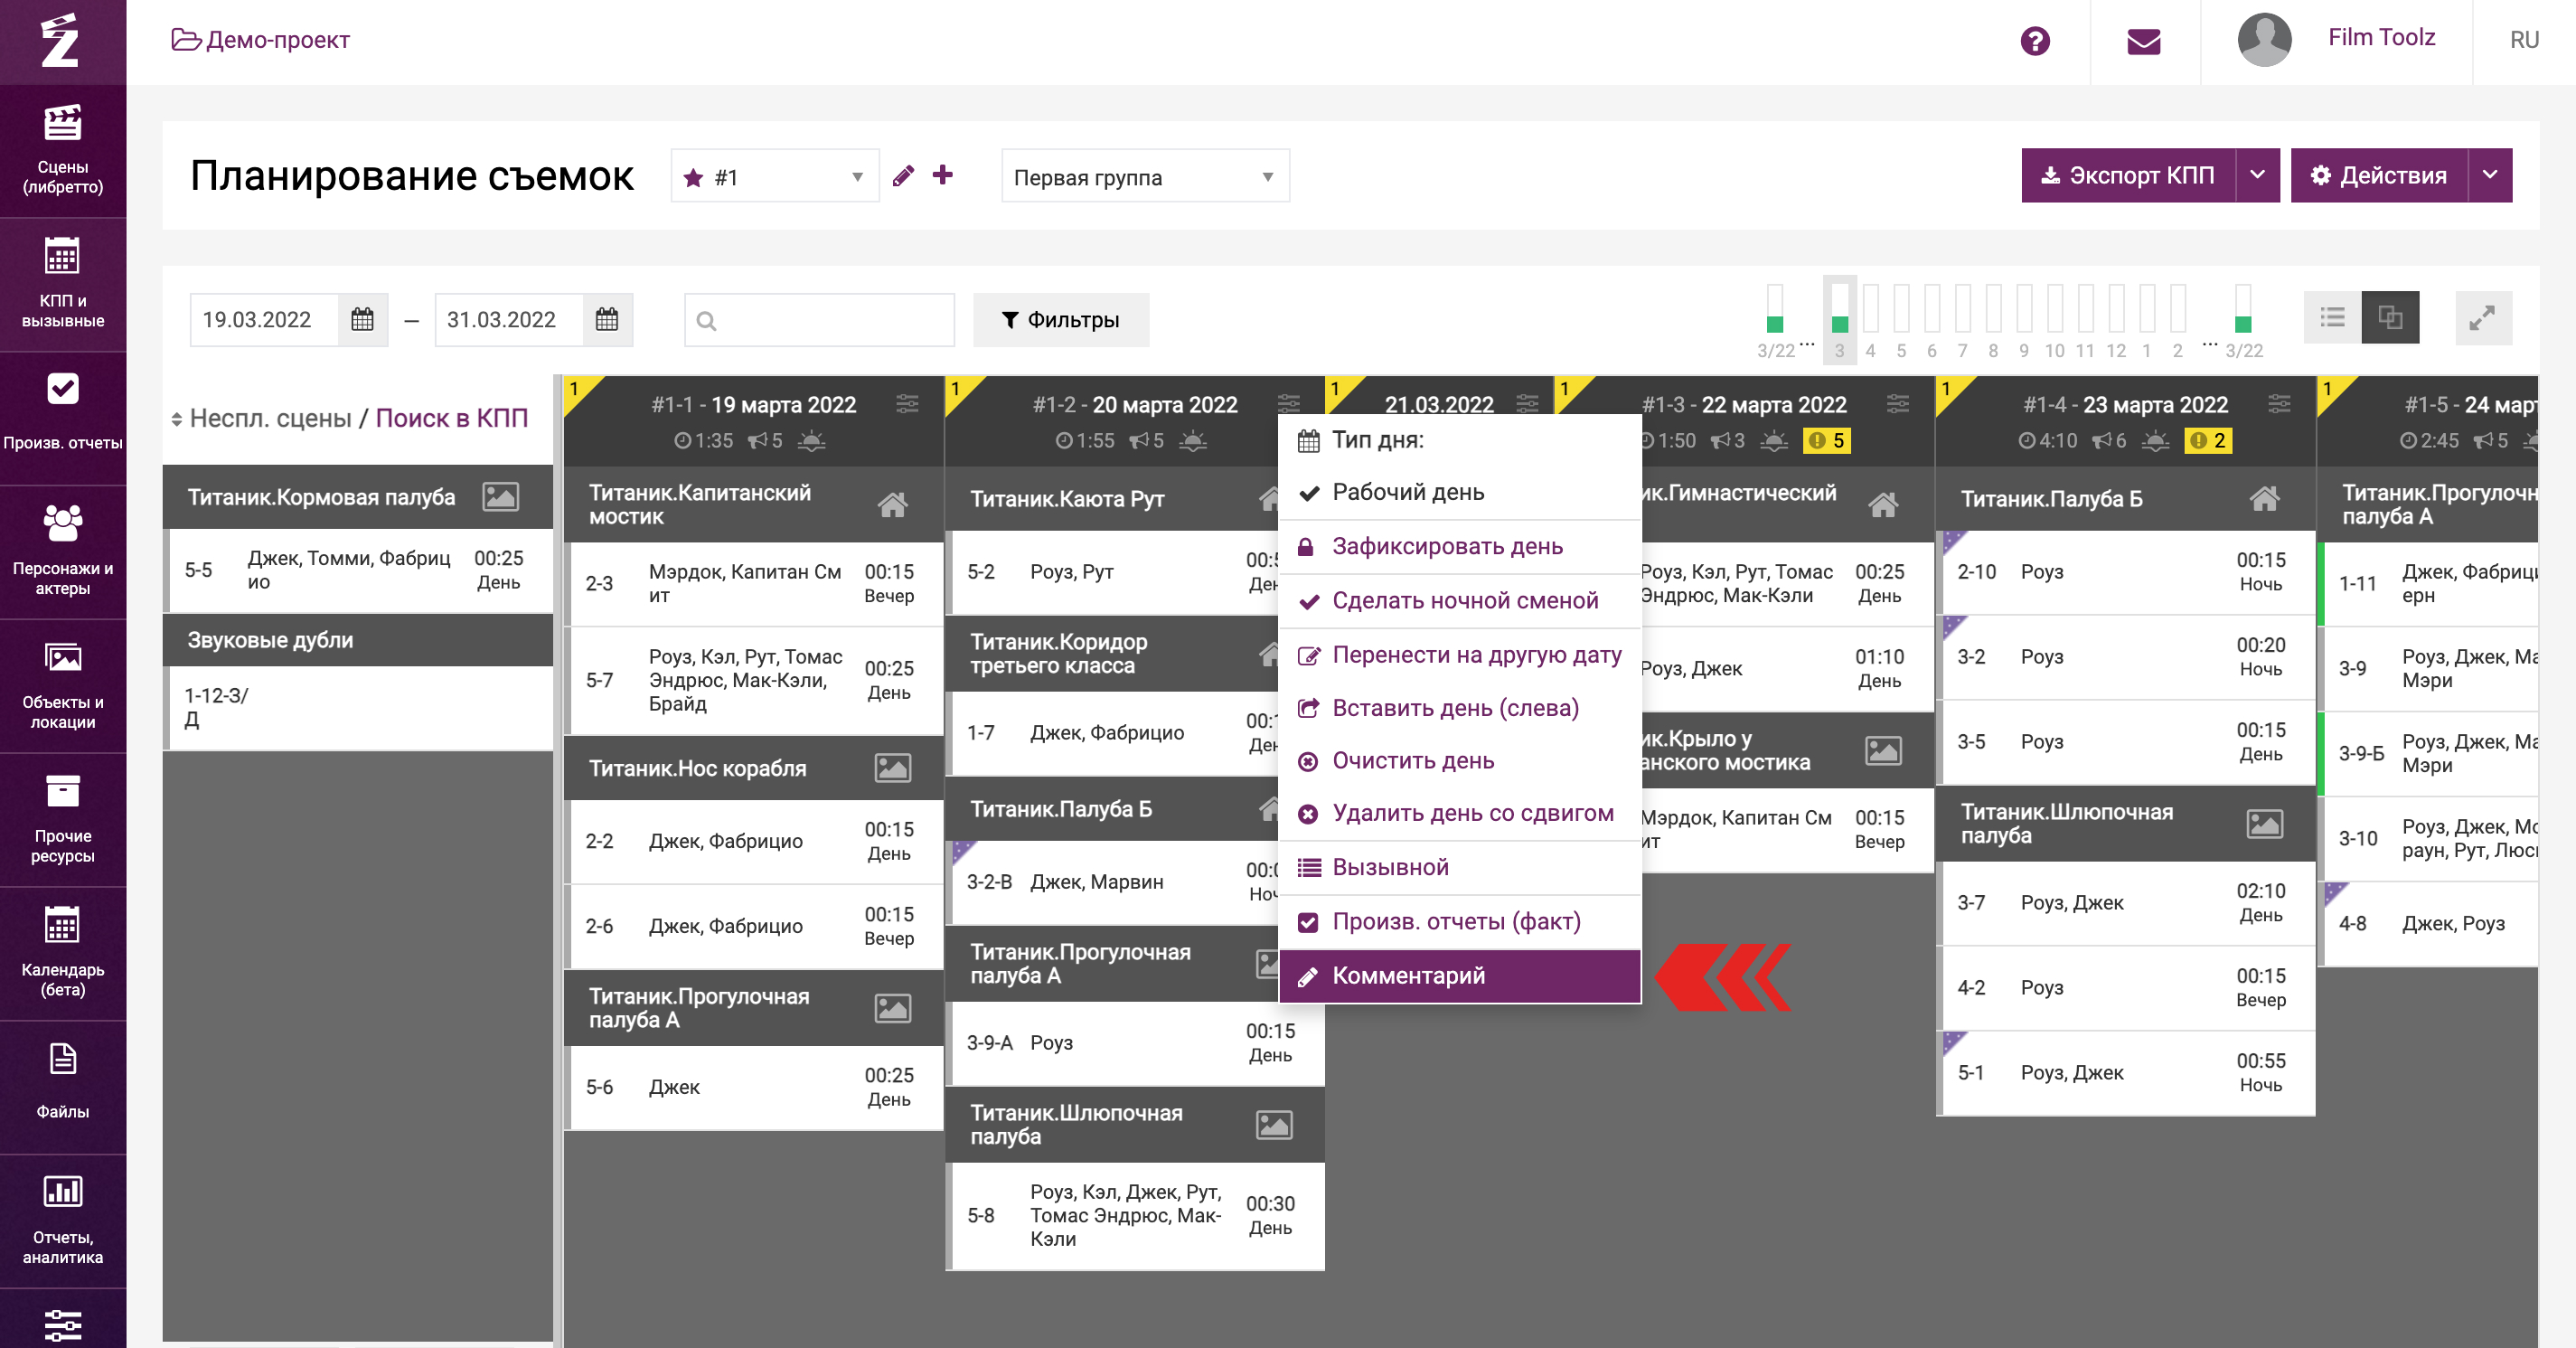Open 'Поиск в КПП' link
The image size is (2576, 1348).
click(451, 418)
